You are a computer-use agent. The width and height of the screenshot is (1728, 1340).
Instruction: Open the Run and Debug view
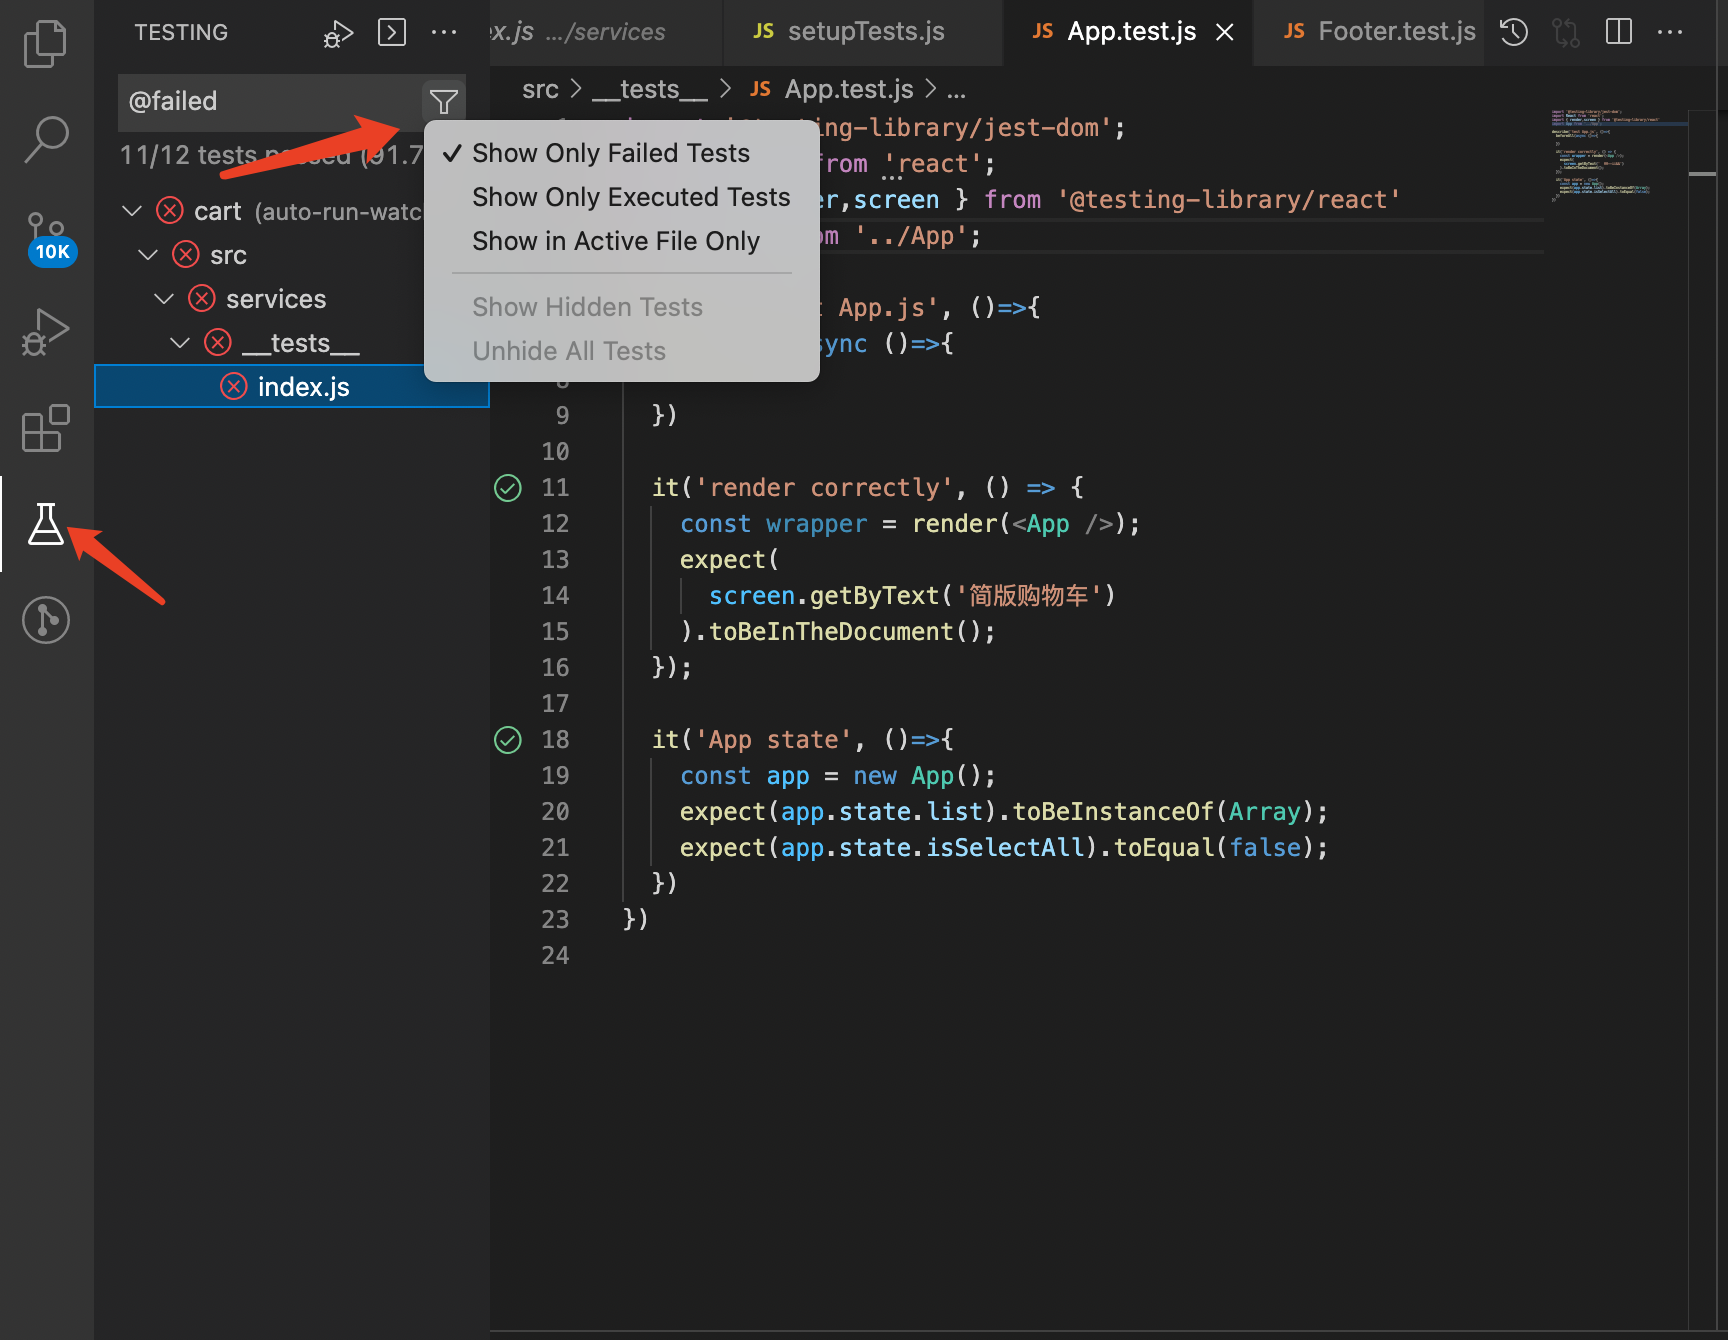[45, 332]
